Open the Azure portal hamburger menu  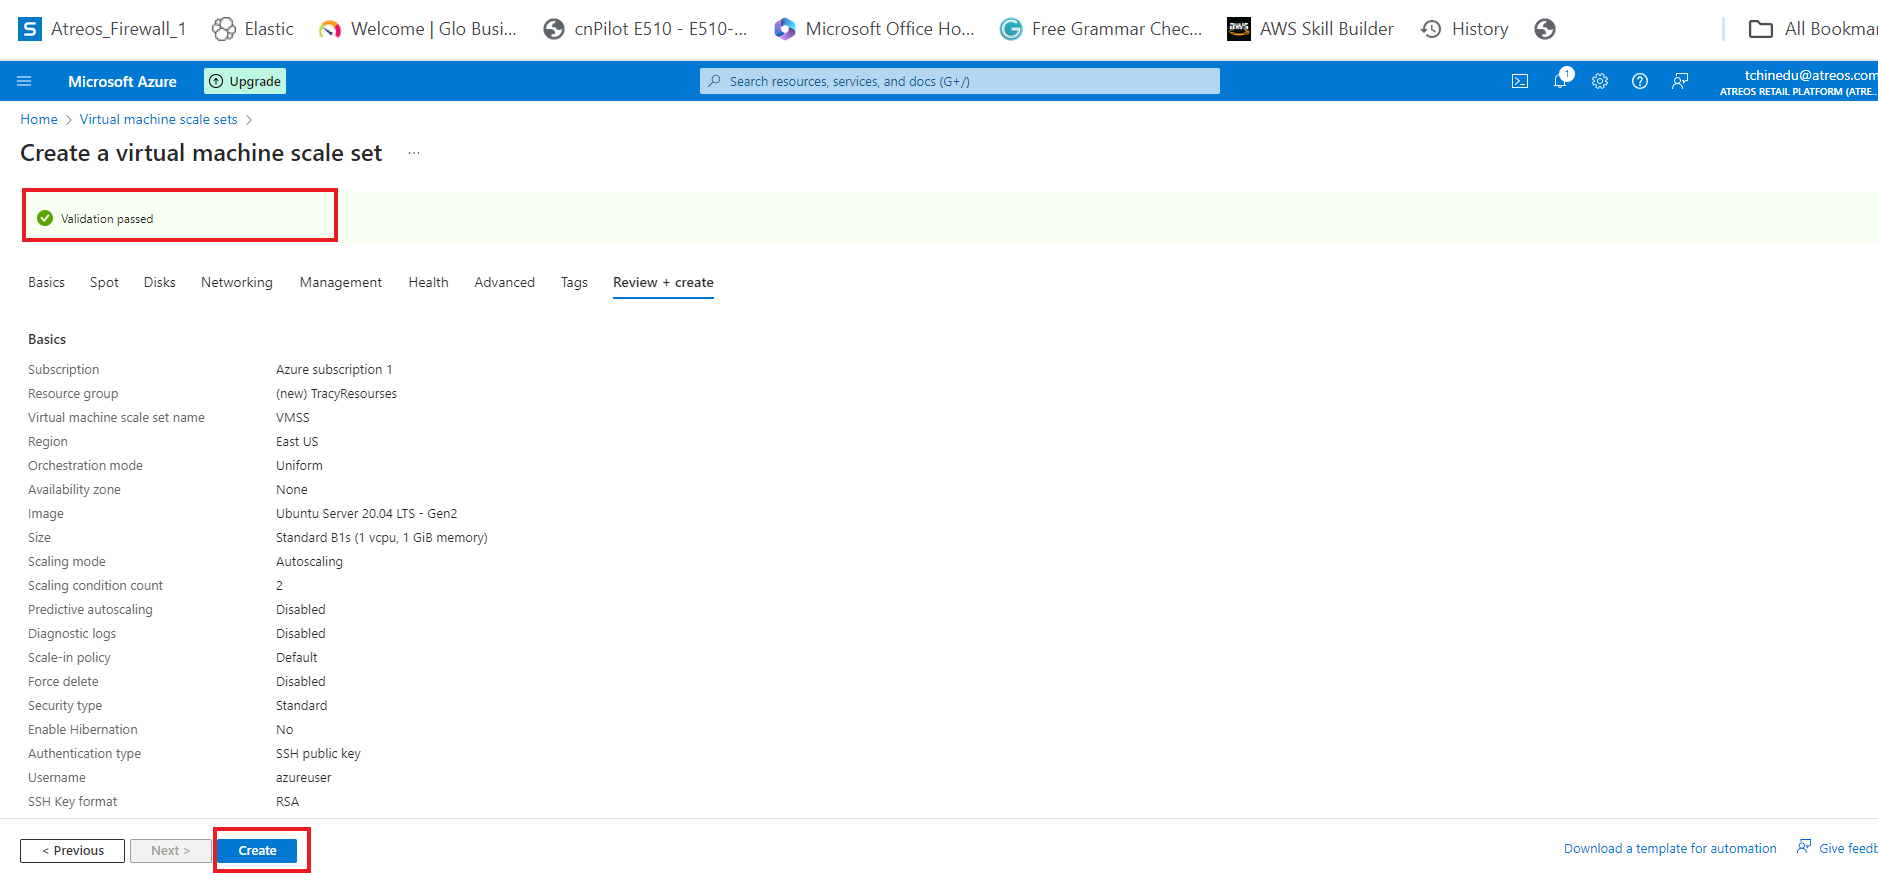tap(25, 81)
